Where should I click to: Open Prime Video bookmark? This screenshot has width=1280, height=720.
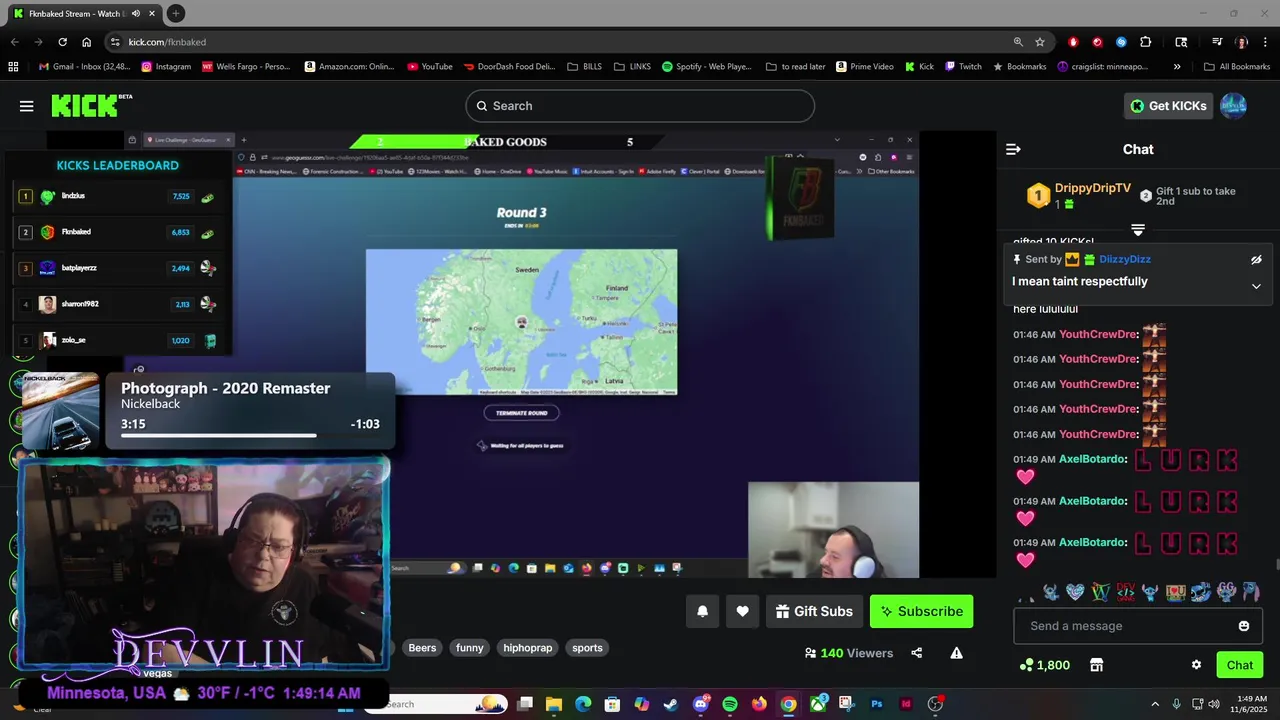(x=864, y=67)
